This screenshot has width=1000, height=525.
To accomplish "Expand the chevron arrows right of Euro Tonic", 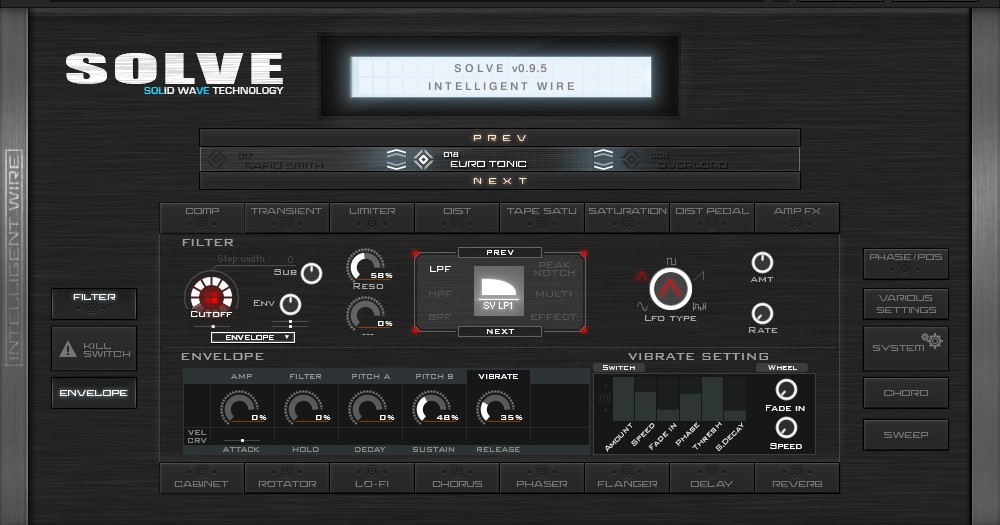I will 603,159.
